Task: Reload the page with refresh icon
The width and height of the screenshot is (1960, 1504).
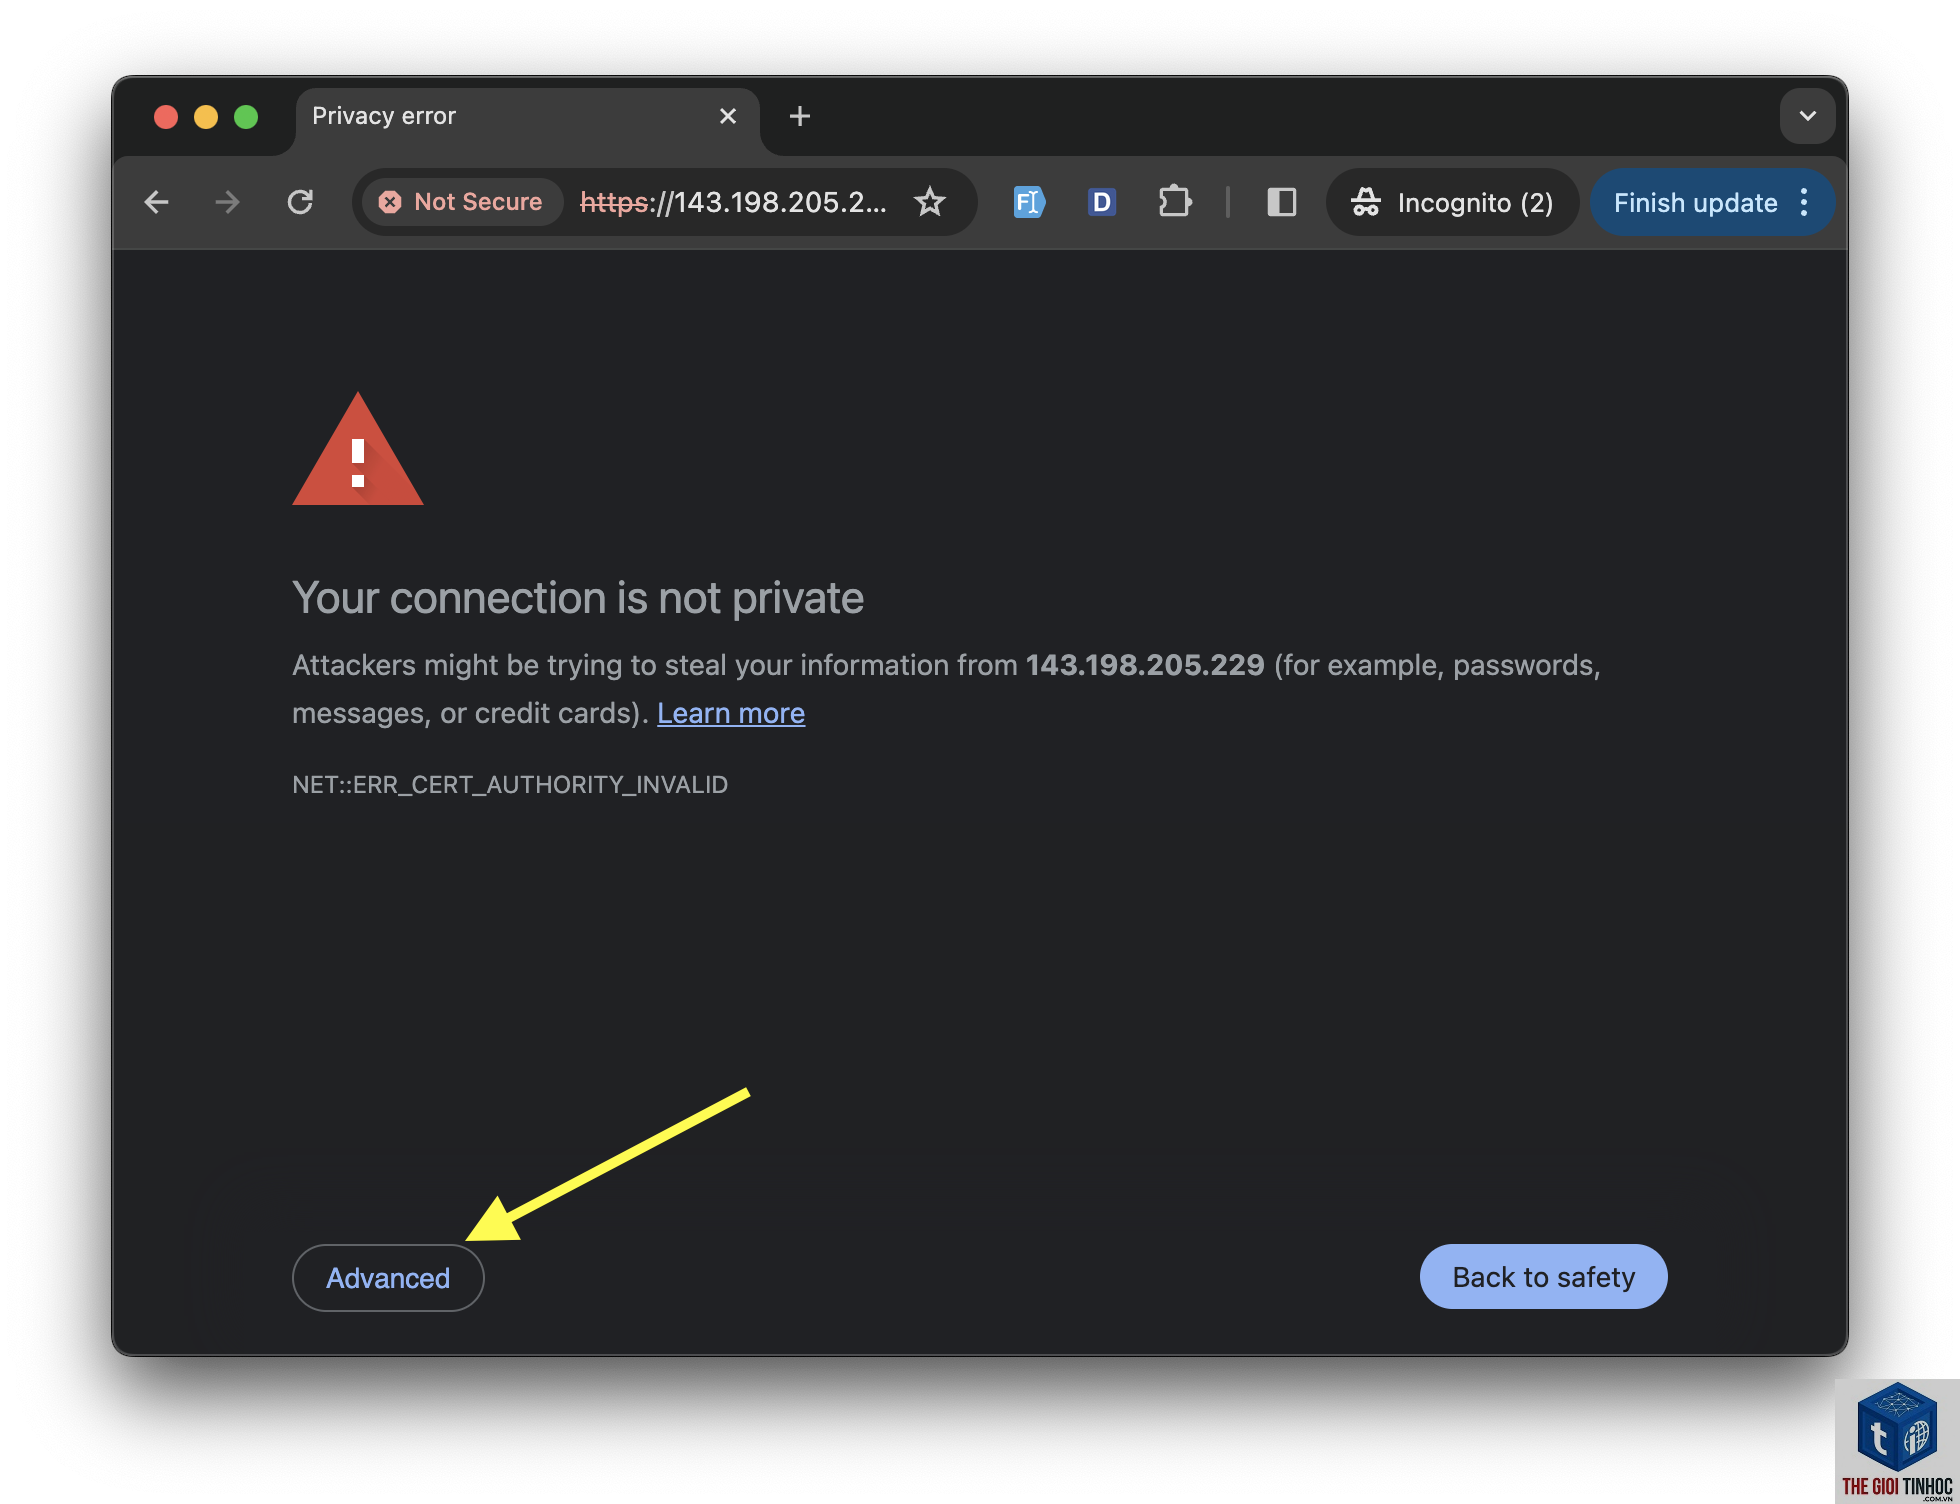Action: [300, 202]
